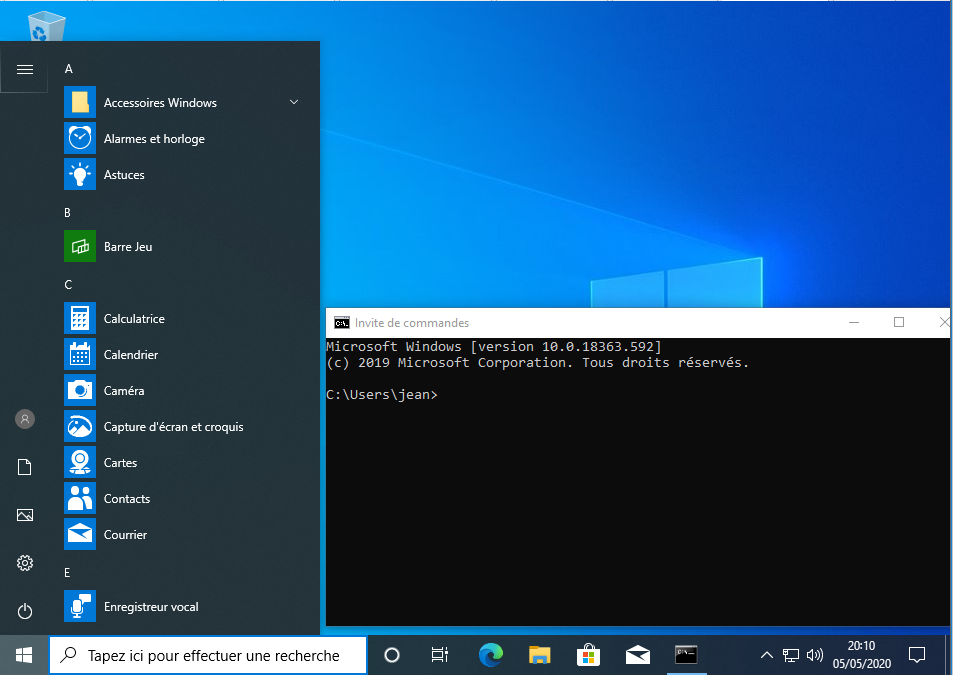Open the notification Action Center icon

[x=917, y=655]
